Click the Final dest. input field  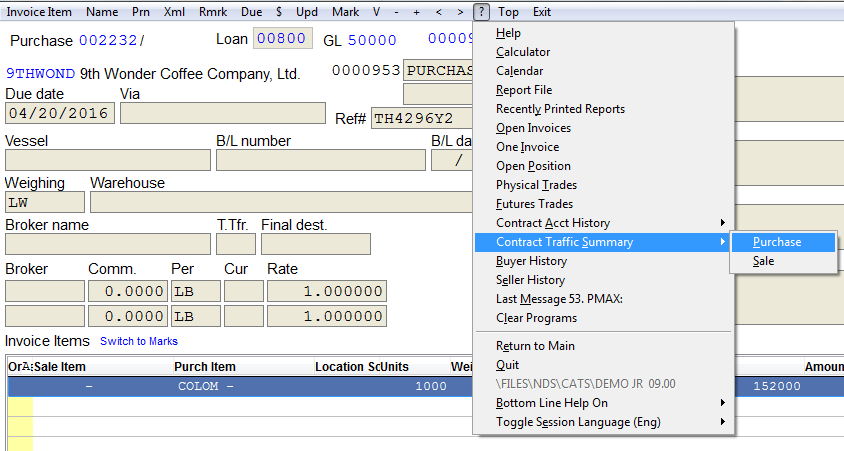(x=316, y=244)
